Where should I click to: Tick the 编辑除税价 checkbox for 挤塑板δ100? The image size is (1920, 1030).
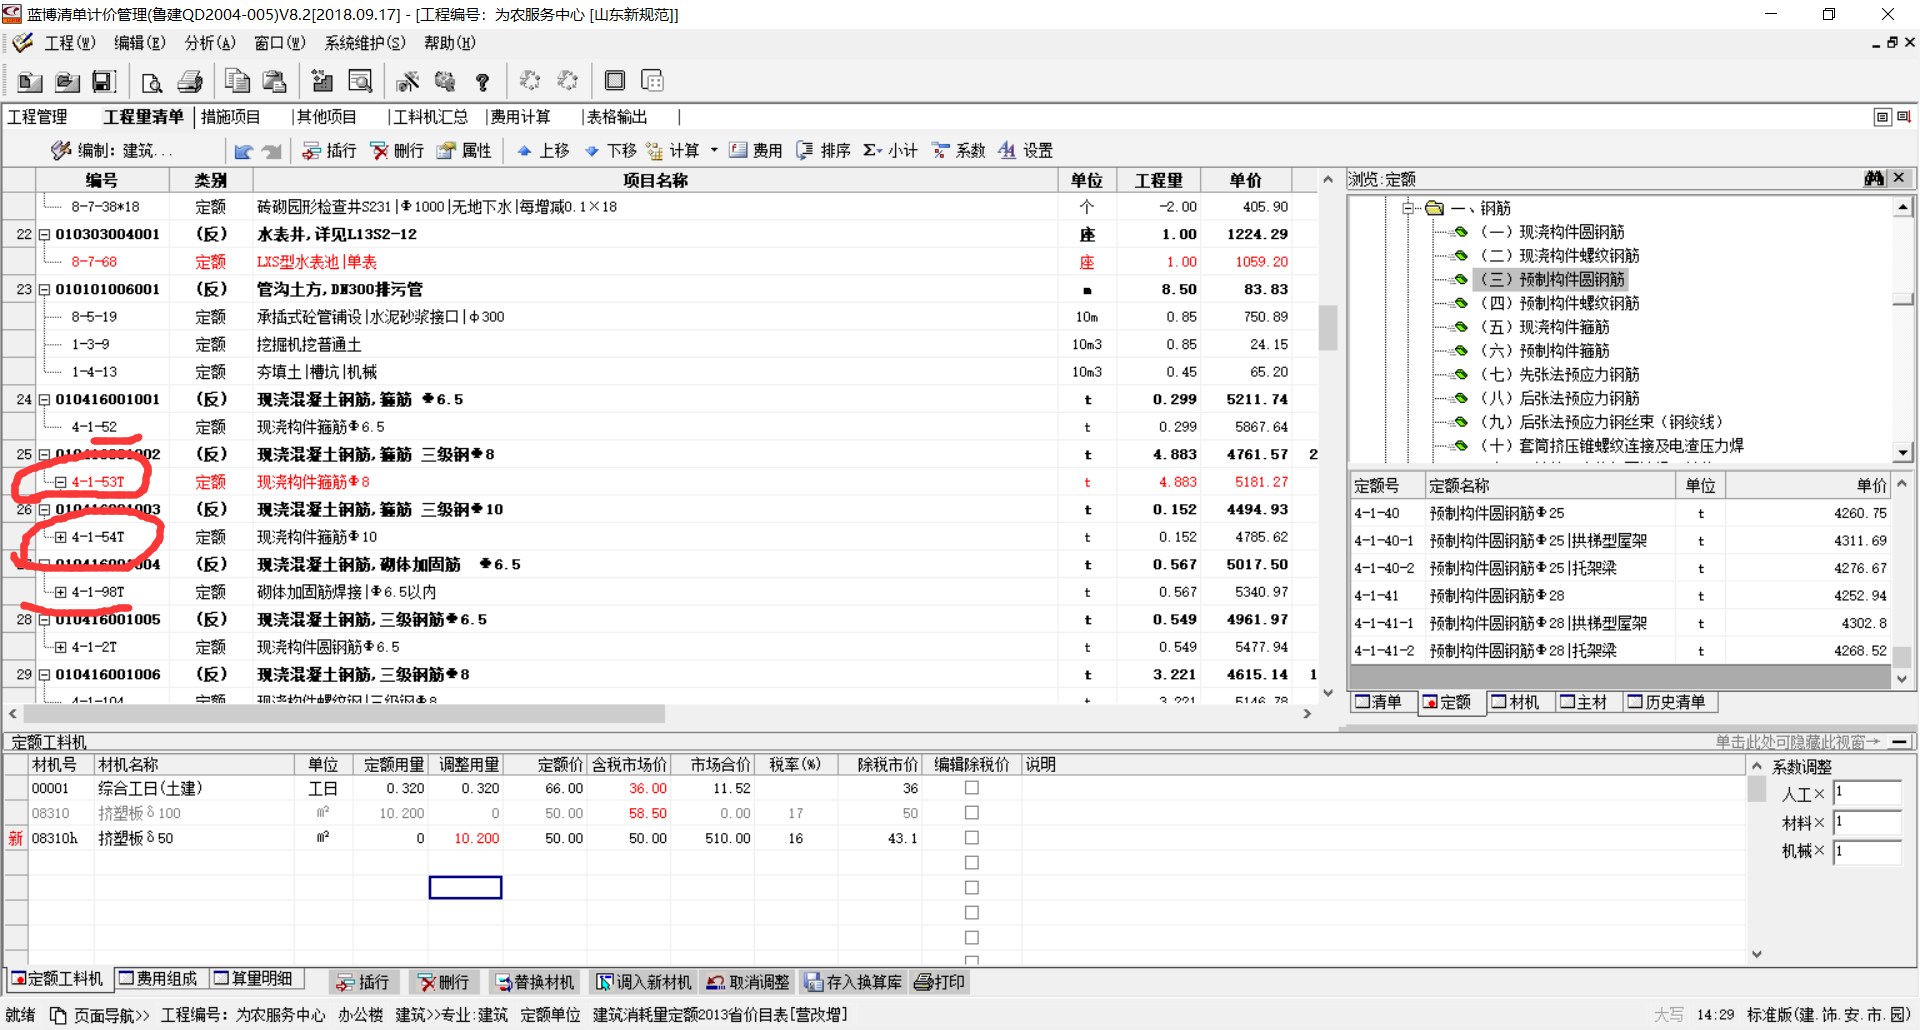(x=971, y=813)
